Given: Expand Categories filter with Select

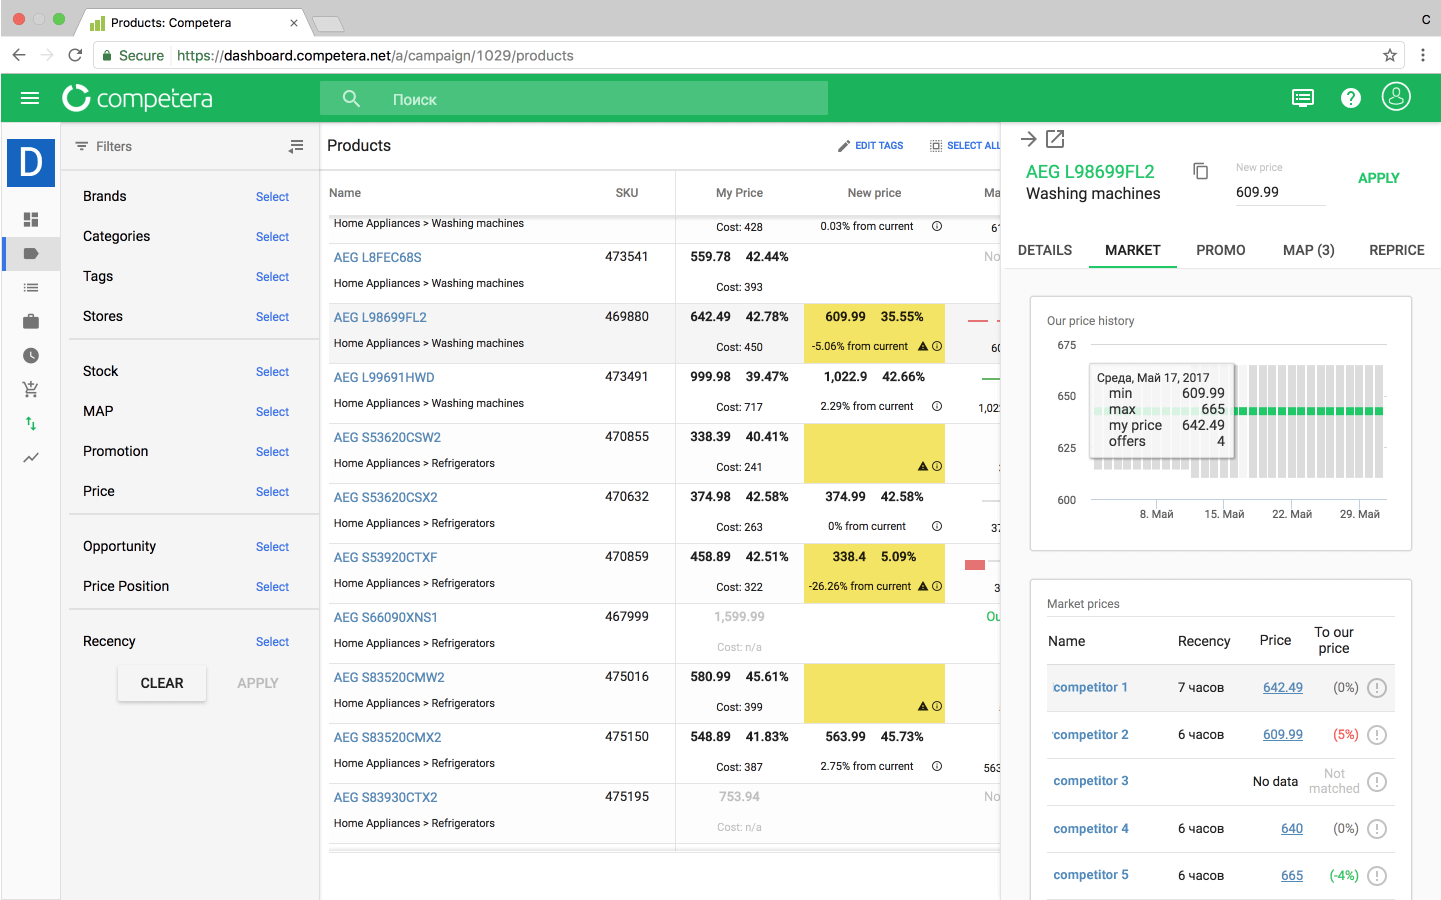Looking at the screenshot, I should (x=272, y=237).
